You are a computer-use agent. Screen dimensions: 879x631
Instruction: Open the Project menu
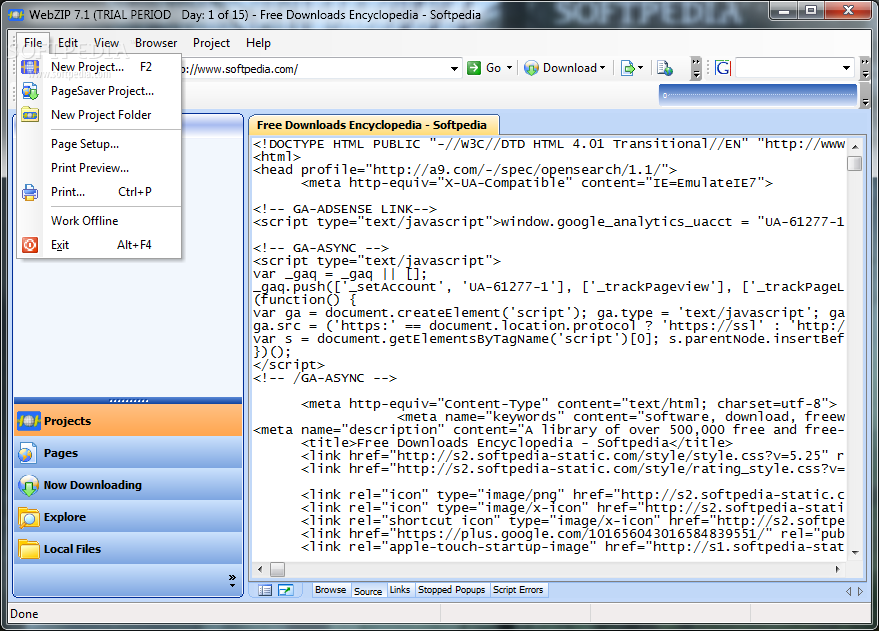(211, 43)
